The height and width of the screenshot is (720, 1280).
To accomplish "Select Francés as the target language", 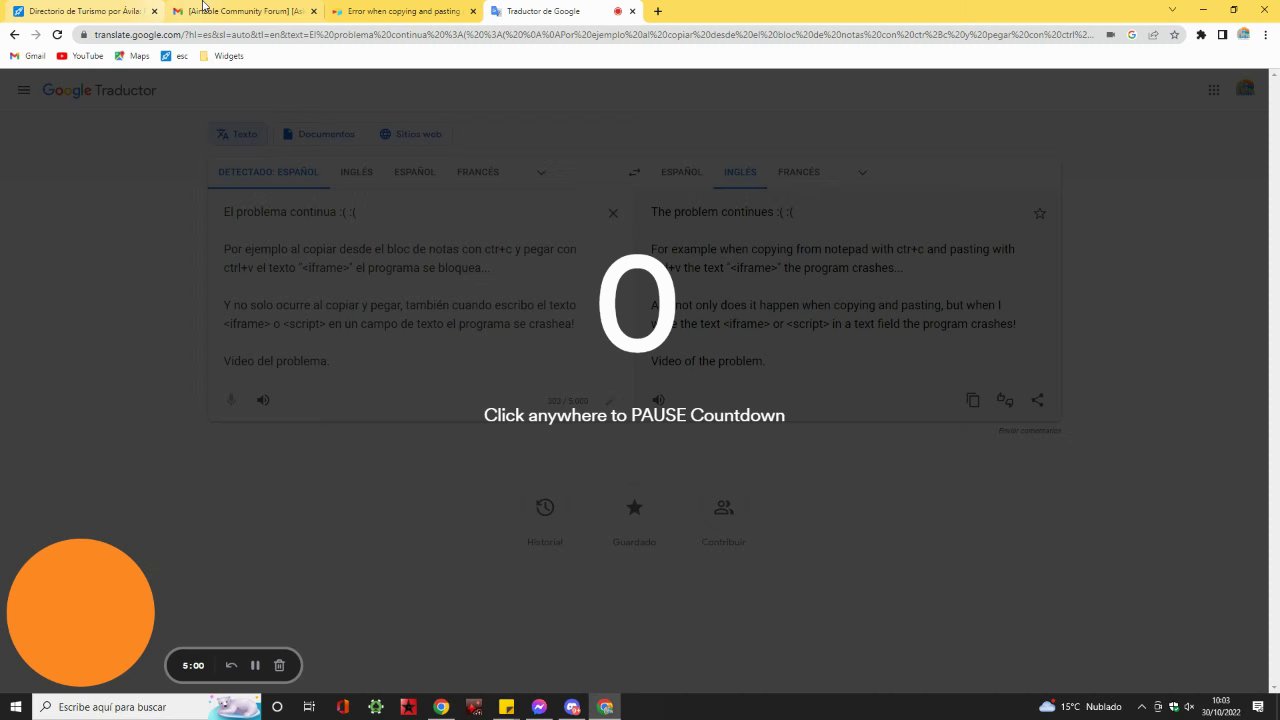I will pyautogui.click(x=799, y=172).
